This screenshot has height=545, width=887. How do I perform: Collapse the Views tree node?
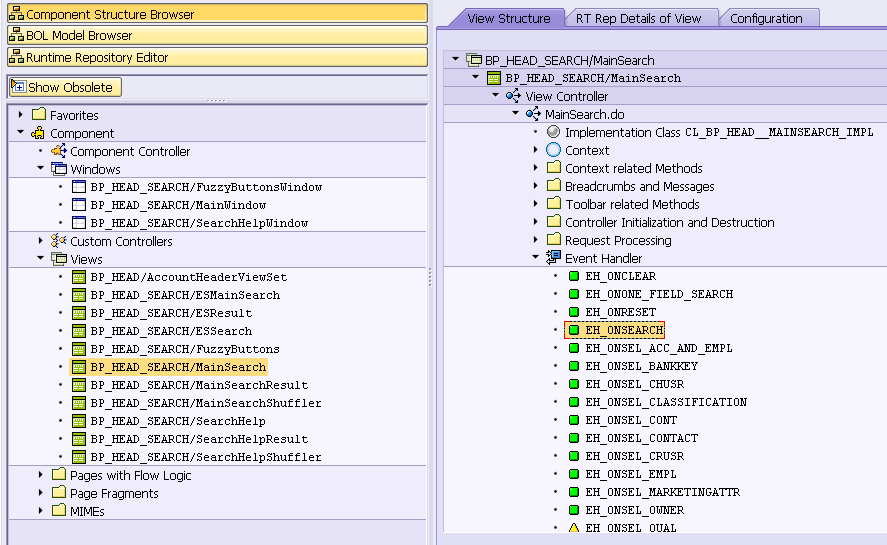pos(41,258)
